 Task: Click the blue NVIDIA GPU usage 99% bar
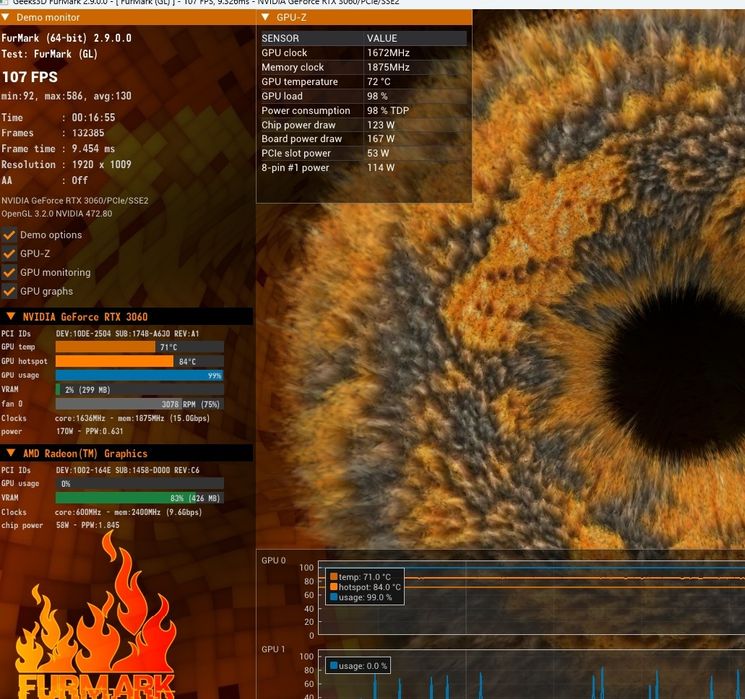(140, 375)
